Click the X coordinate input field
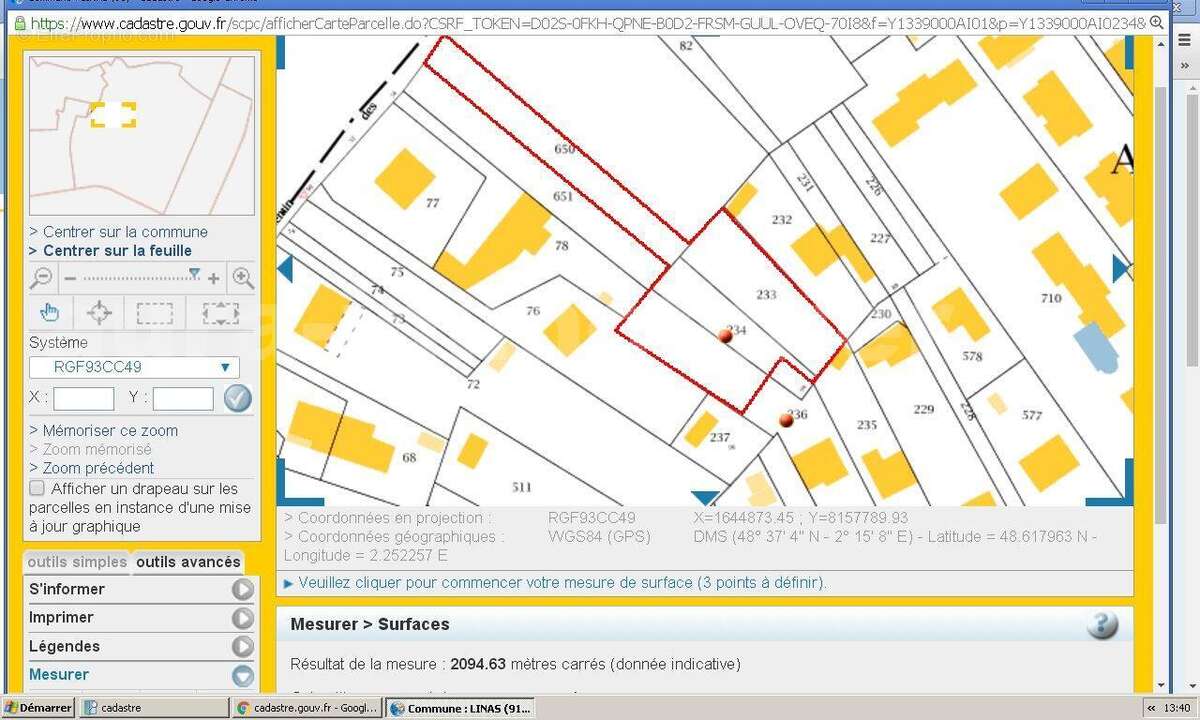Screen dimensions: 1200x720 pyautogui.click(x=84, y=399)
